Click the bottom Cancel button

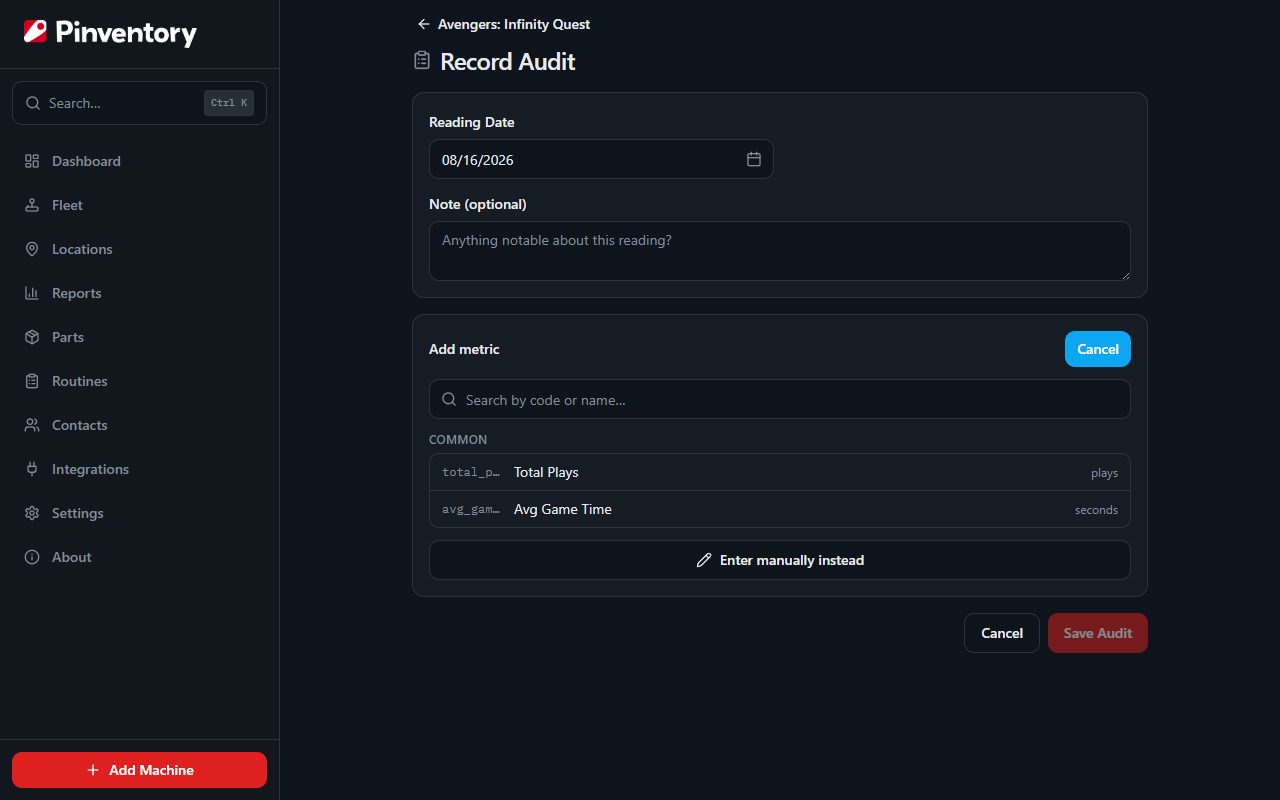coord(1002,633)
